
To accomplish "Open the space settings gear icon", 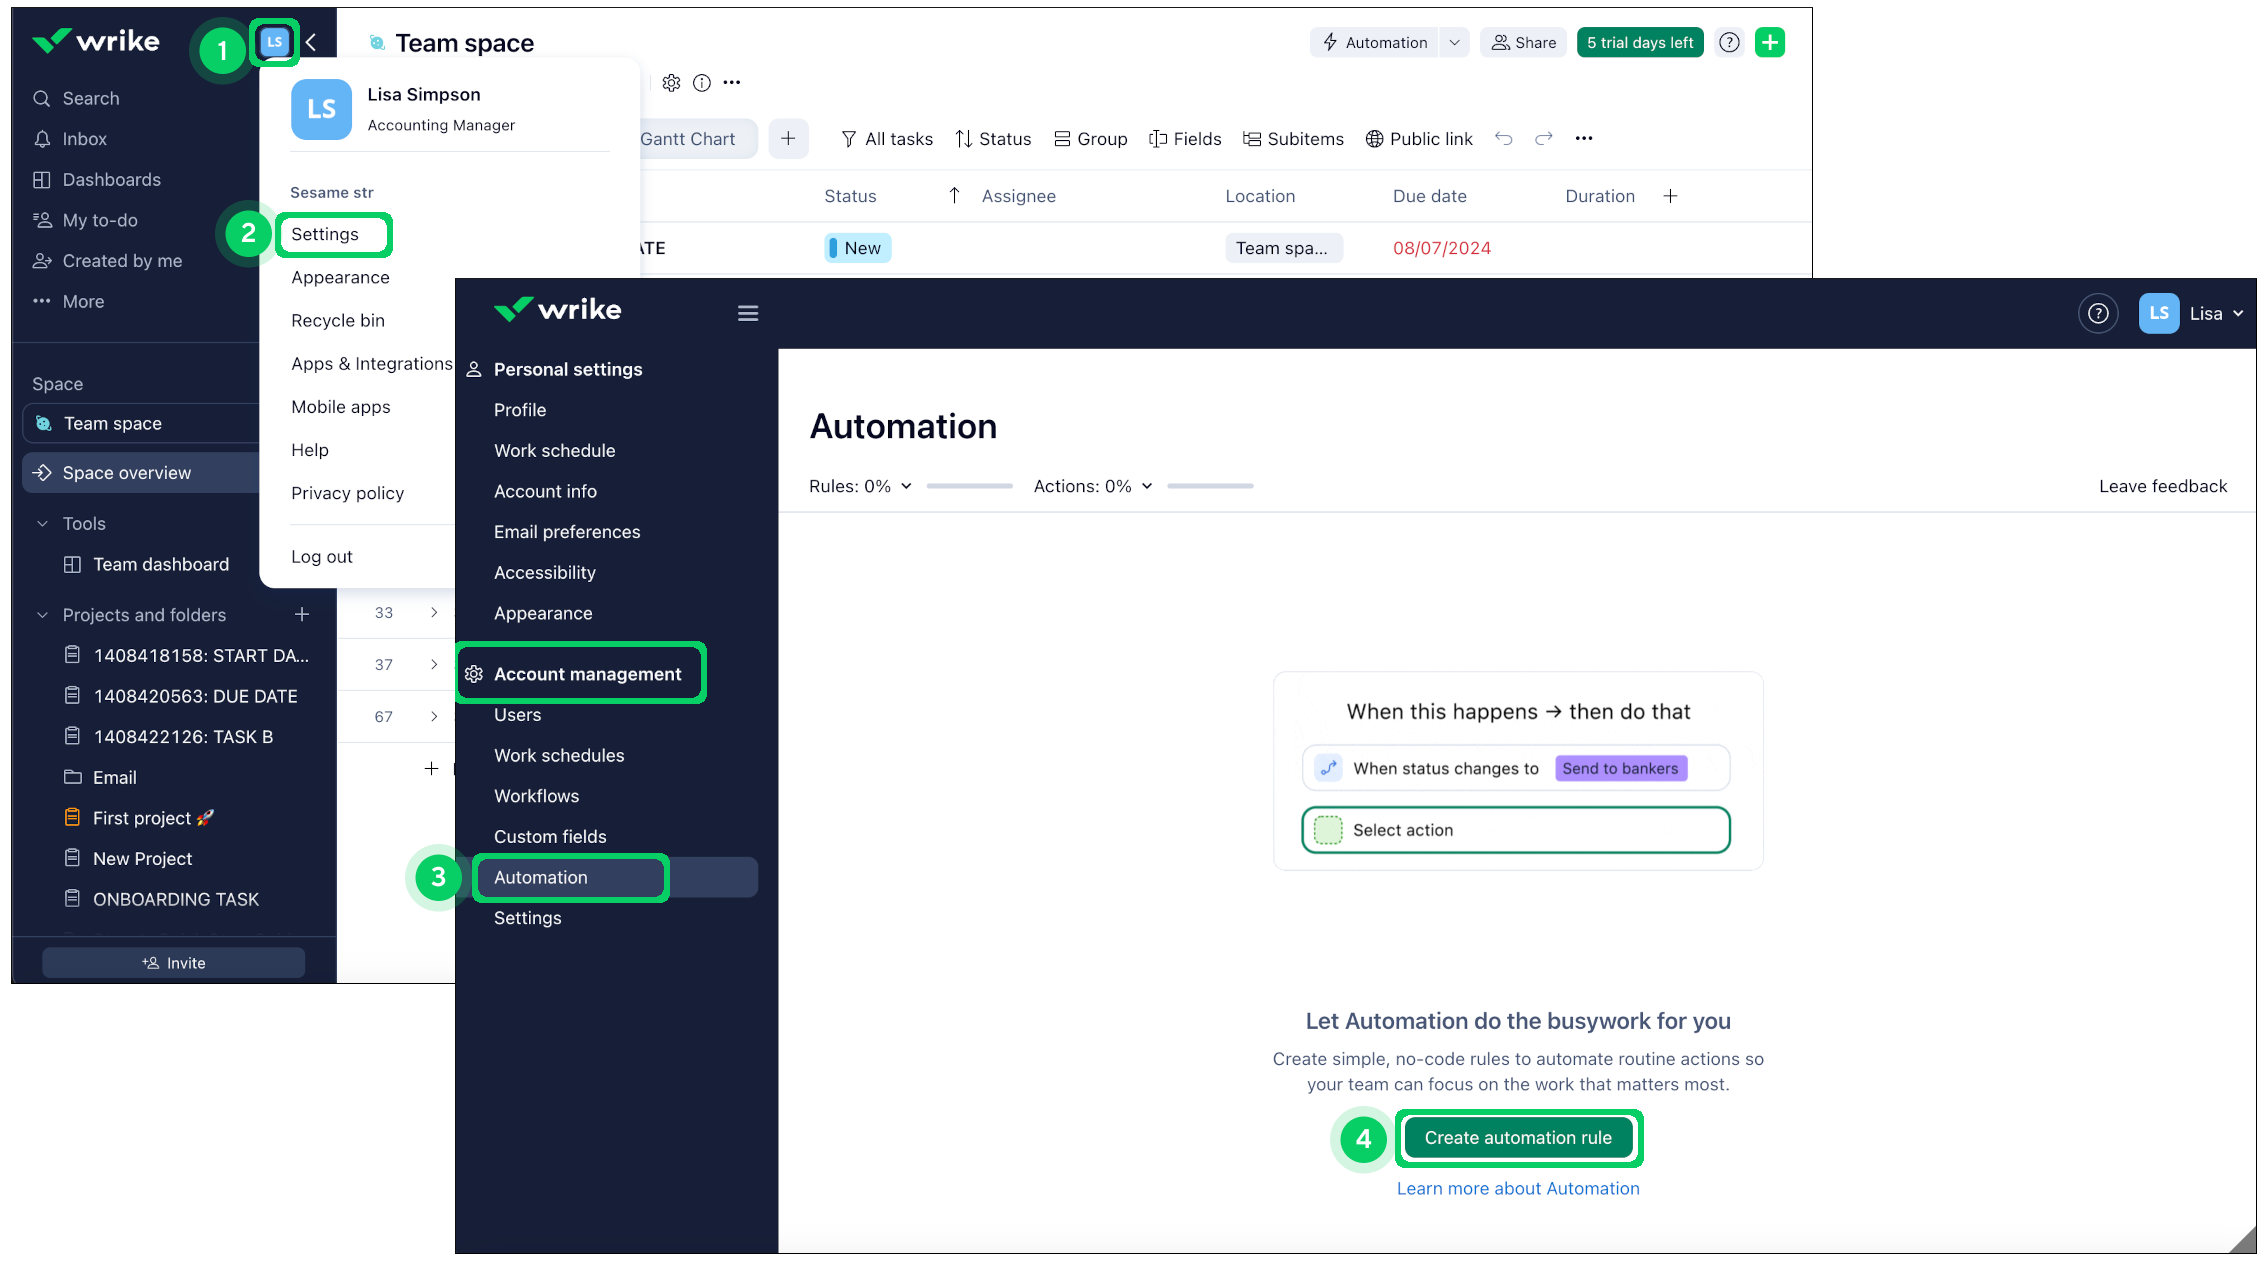I will 671,83.
